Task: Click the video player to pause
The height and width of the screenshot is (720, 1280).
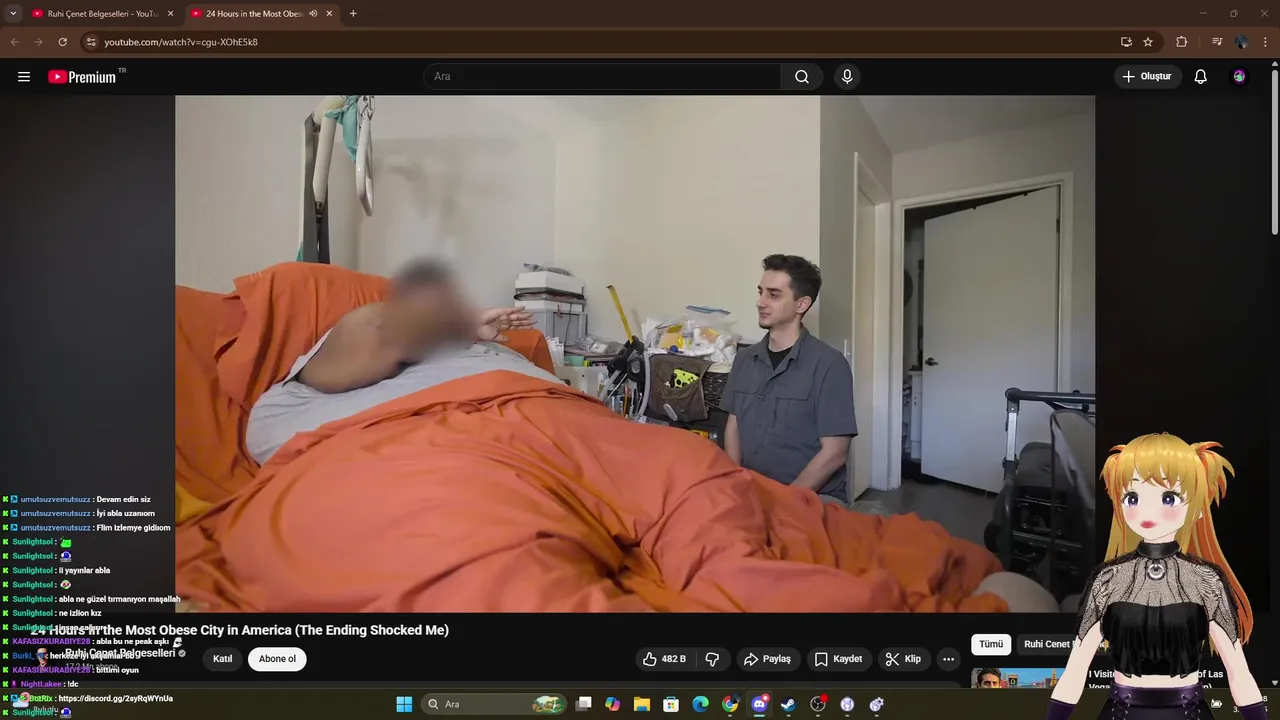Action: click(635, 354)
